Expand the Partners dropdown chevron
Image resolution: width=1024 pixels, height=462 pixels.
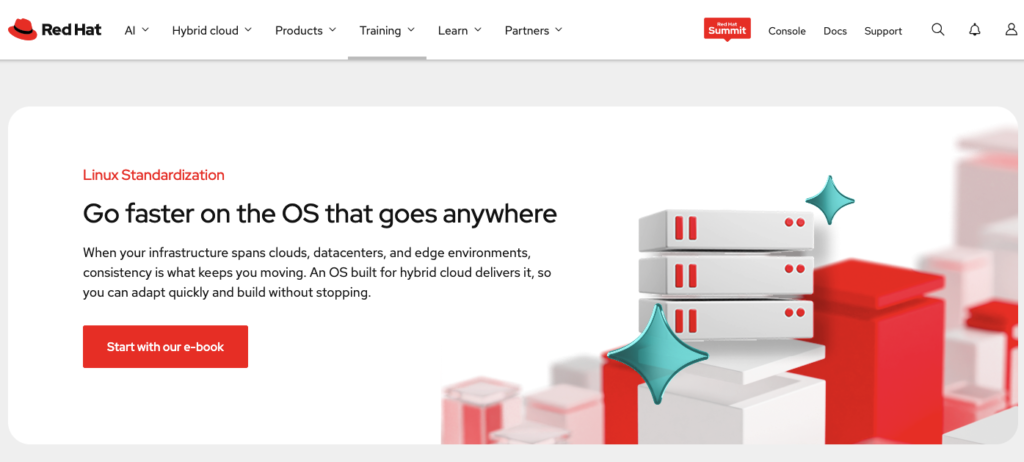[x=558, y=30]
